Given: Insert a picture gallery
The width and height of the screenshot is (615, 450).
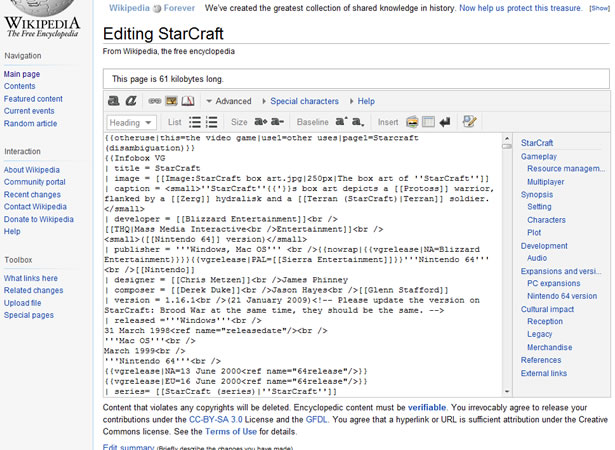Looking at the screenshot, I should click(x=412, y=122).
